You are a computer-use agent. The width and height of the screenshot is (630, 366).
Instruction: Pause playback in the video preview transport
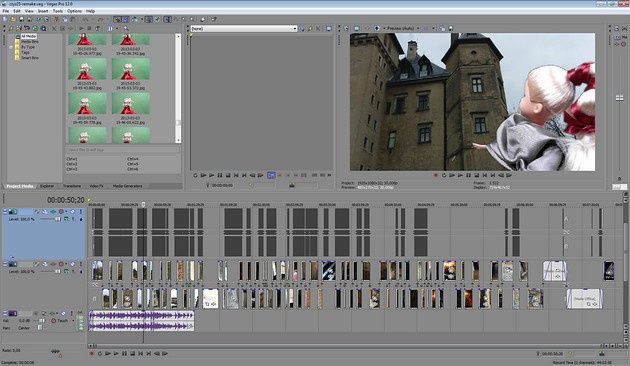click(x=468, y=175)
